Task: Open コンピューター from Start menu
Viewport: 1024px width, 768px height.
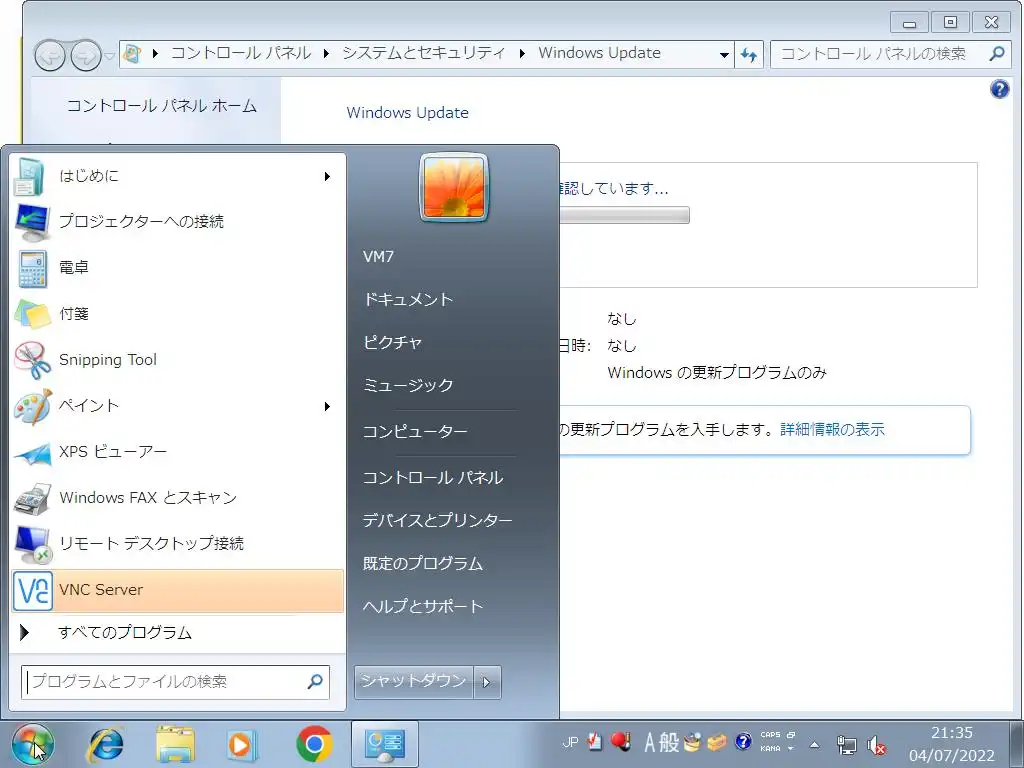Action: pos(415,432)
